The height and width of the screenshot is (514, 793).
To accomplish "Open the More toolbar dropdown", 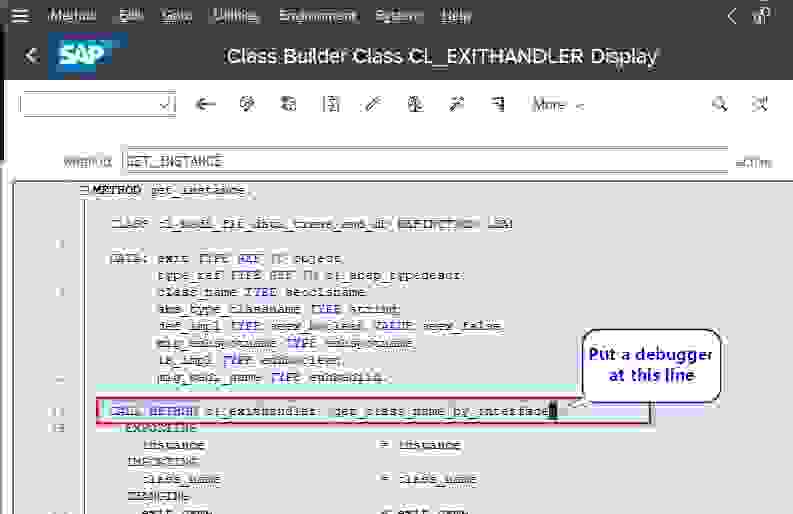I will tap(558, 105).
